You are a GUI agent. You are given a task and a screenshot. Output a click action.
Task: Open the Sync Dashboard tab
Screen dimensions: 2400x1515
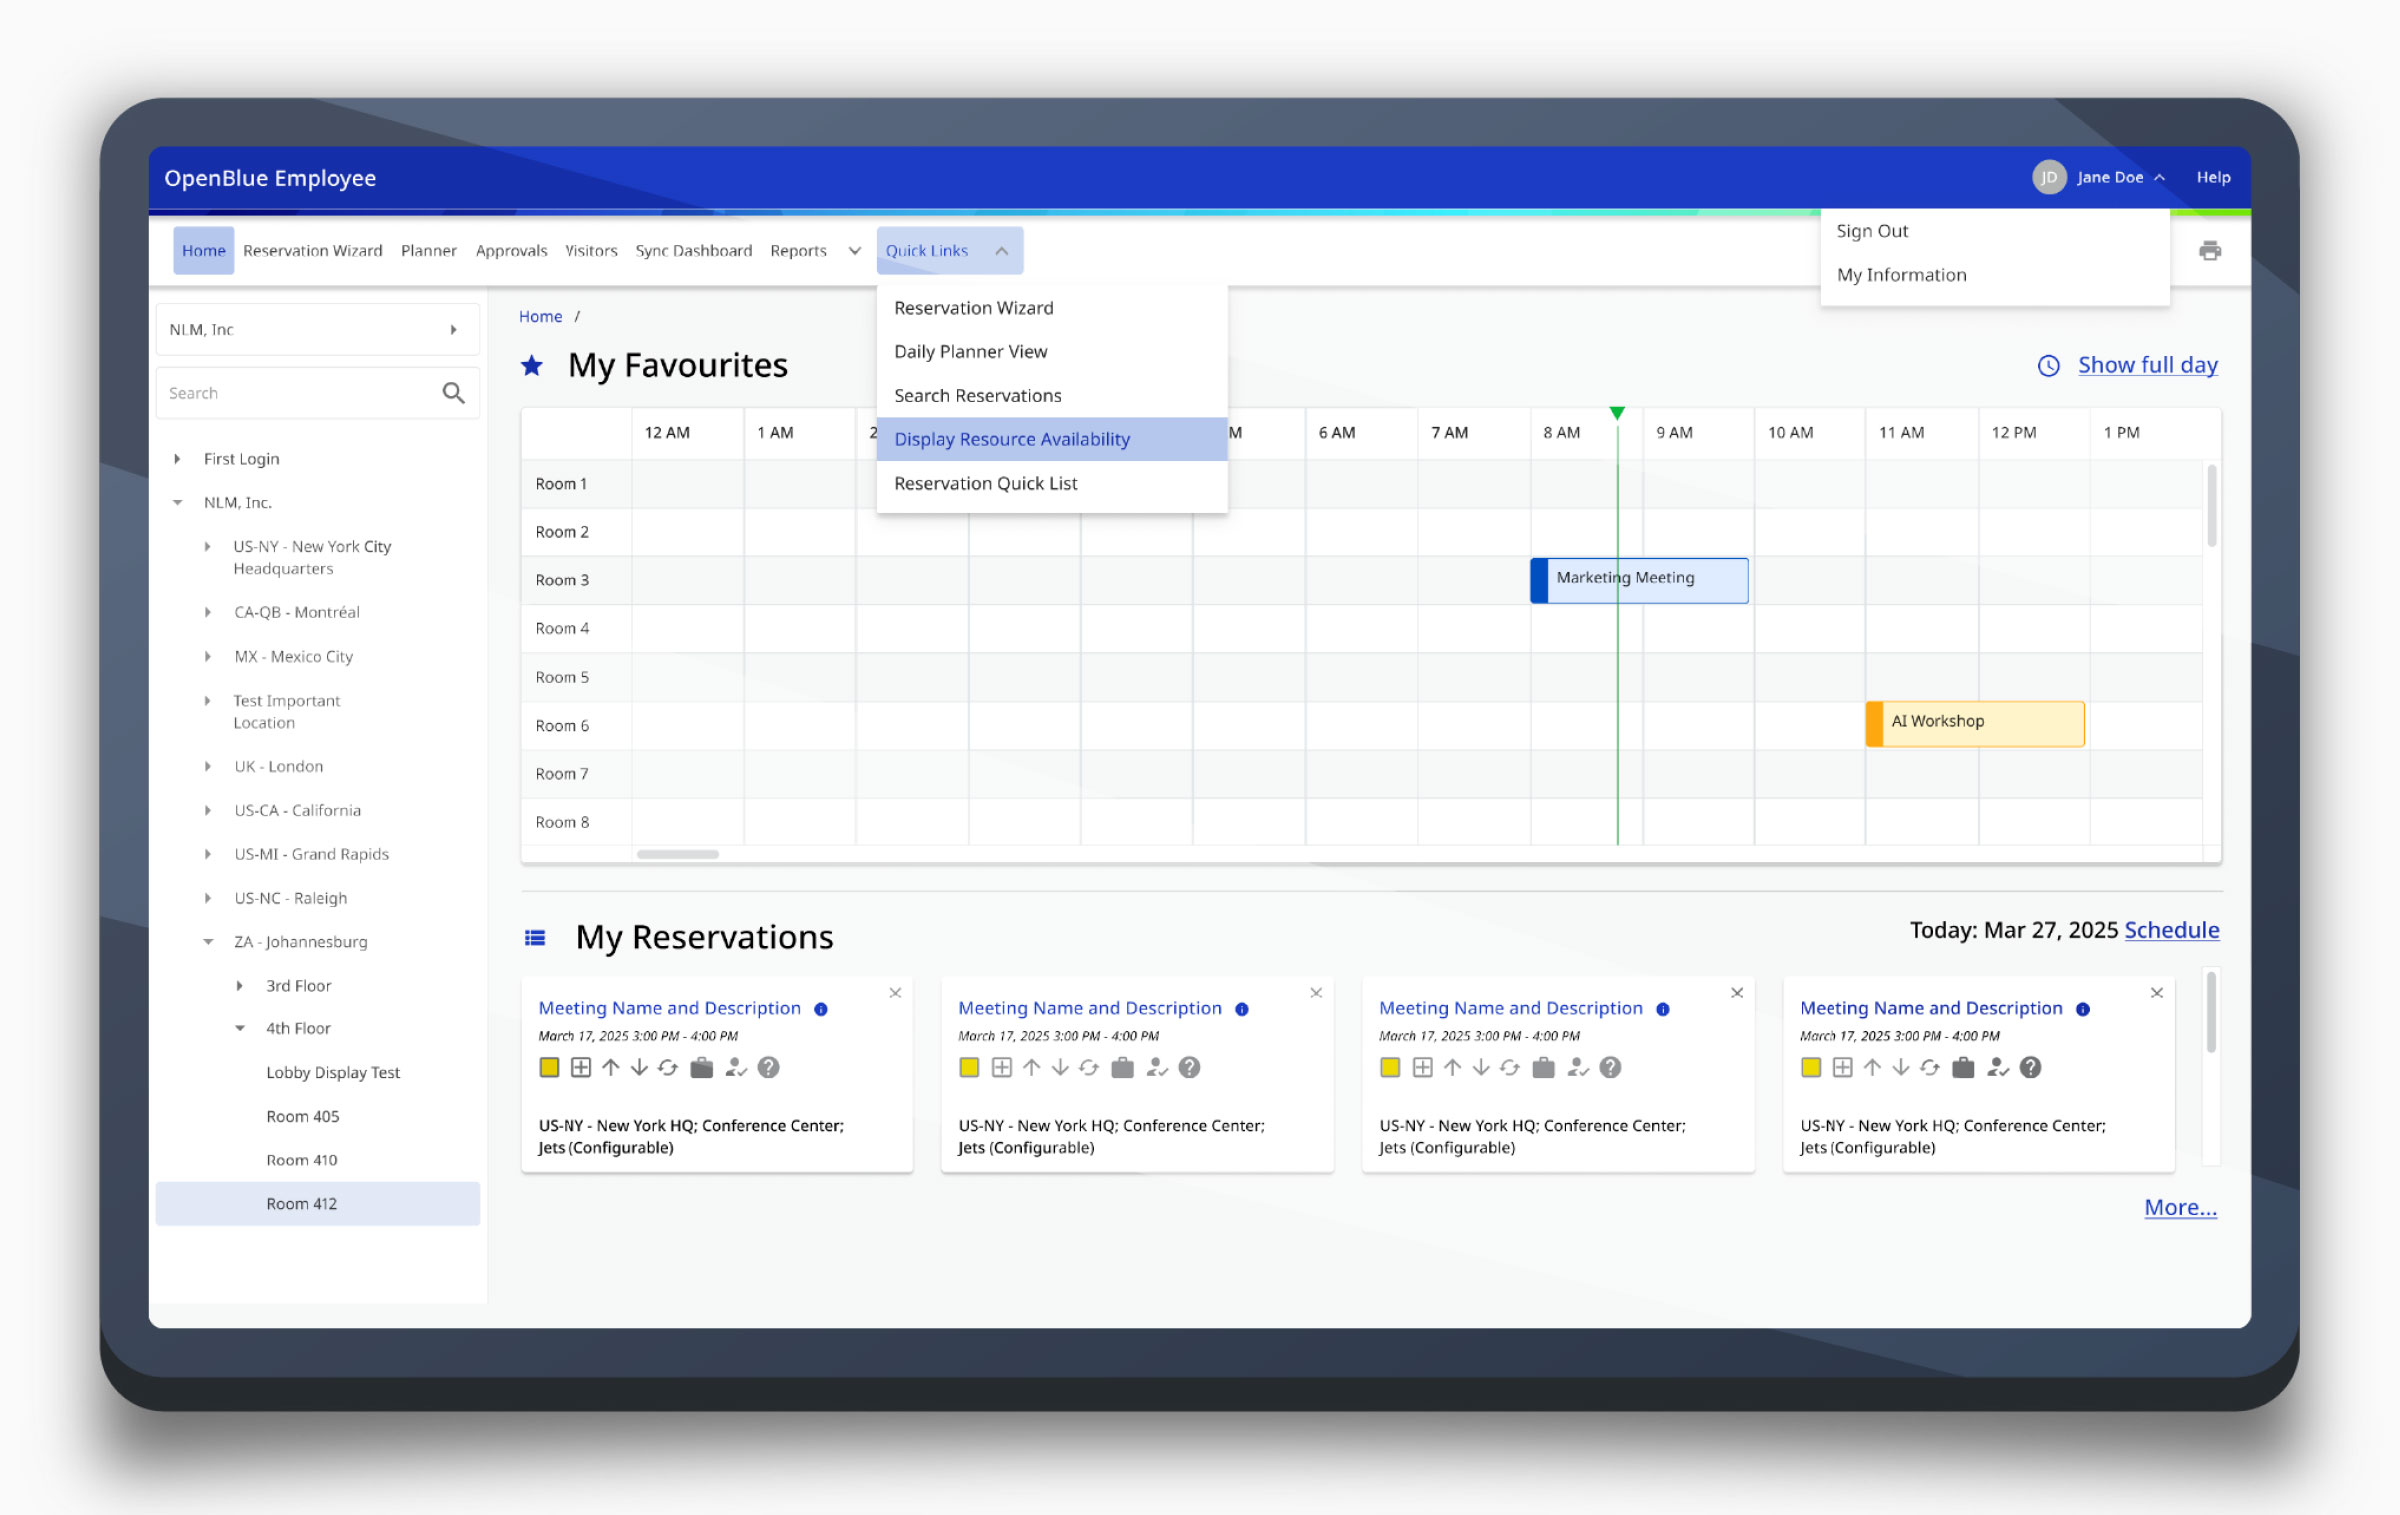pos(694,251)
